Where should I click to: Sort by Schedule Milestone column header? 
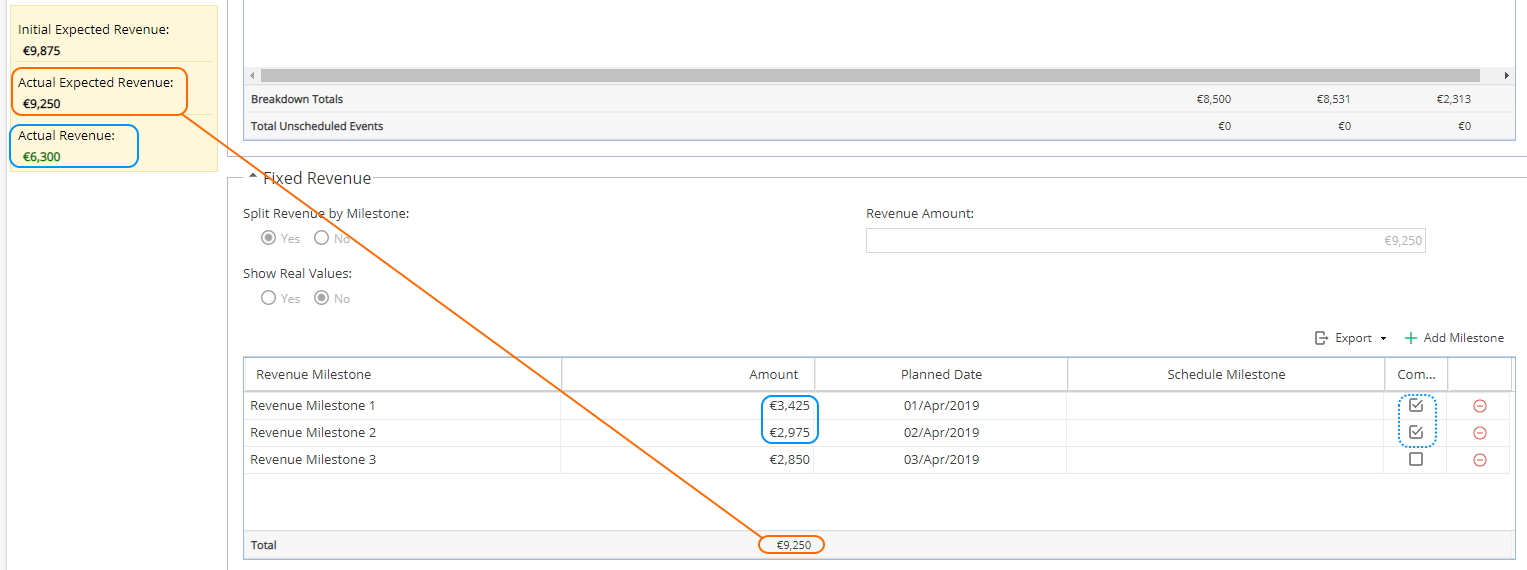click(x=1226, y=374)
